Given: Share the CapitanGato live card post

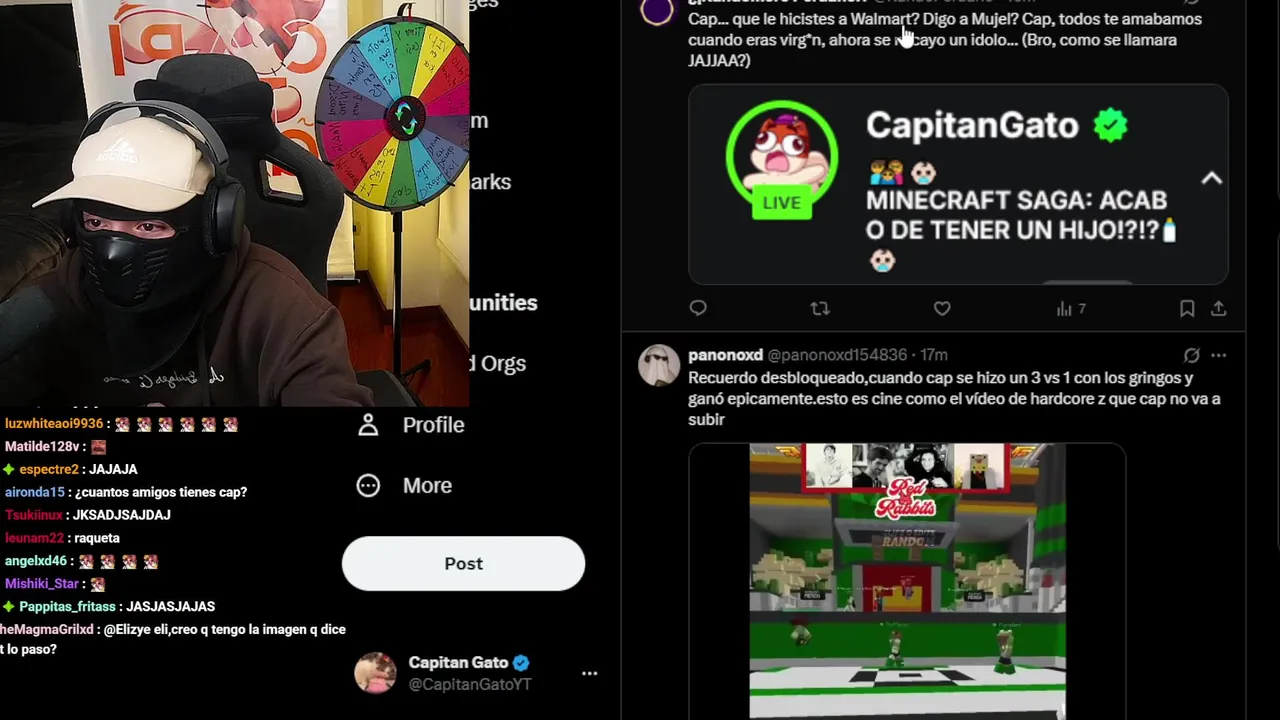Looking at the screenshot, I should point(1218,308).
